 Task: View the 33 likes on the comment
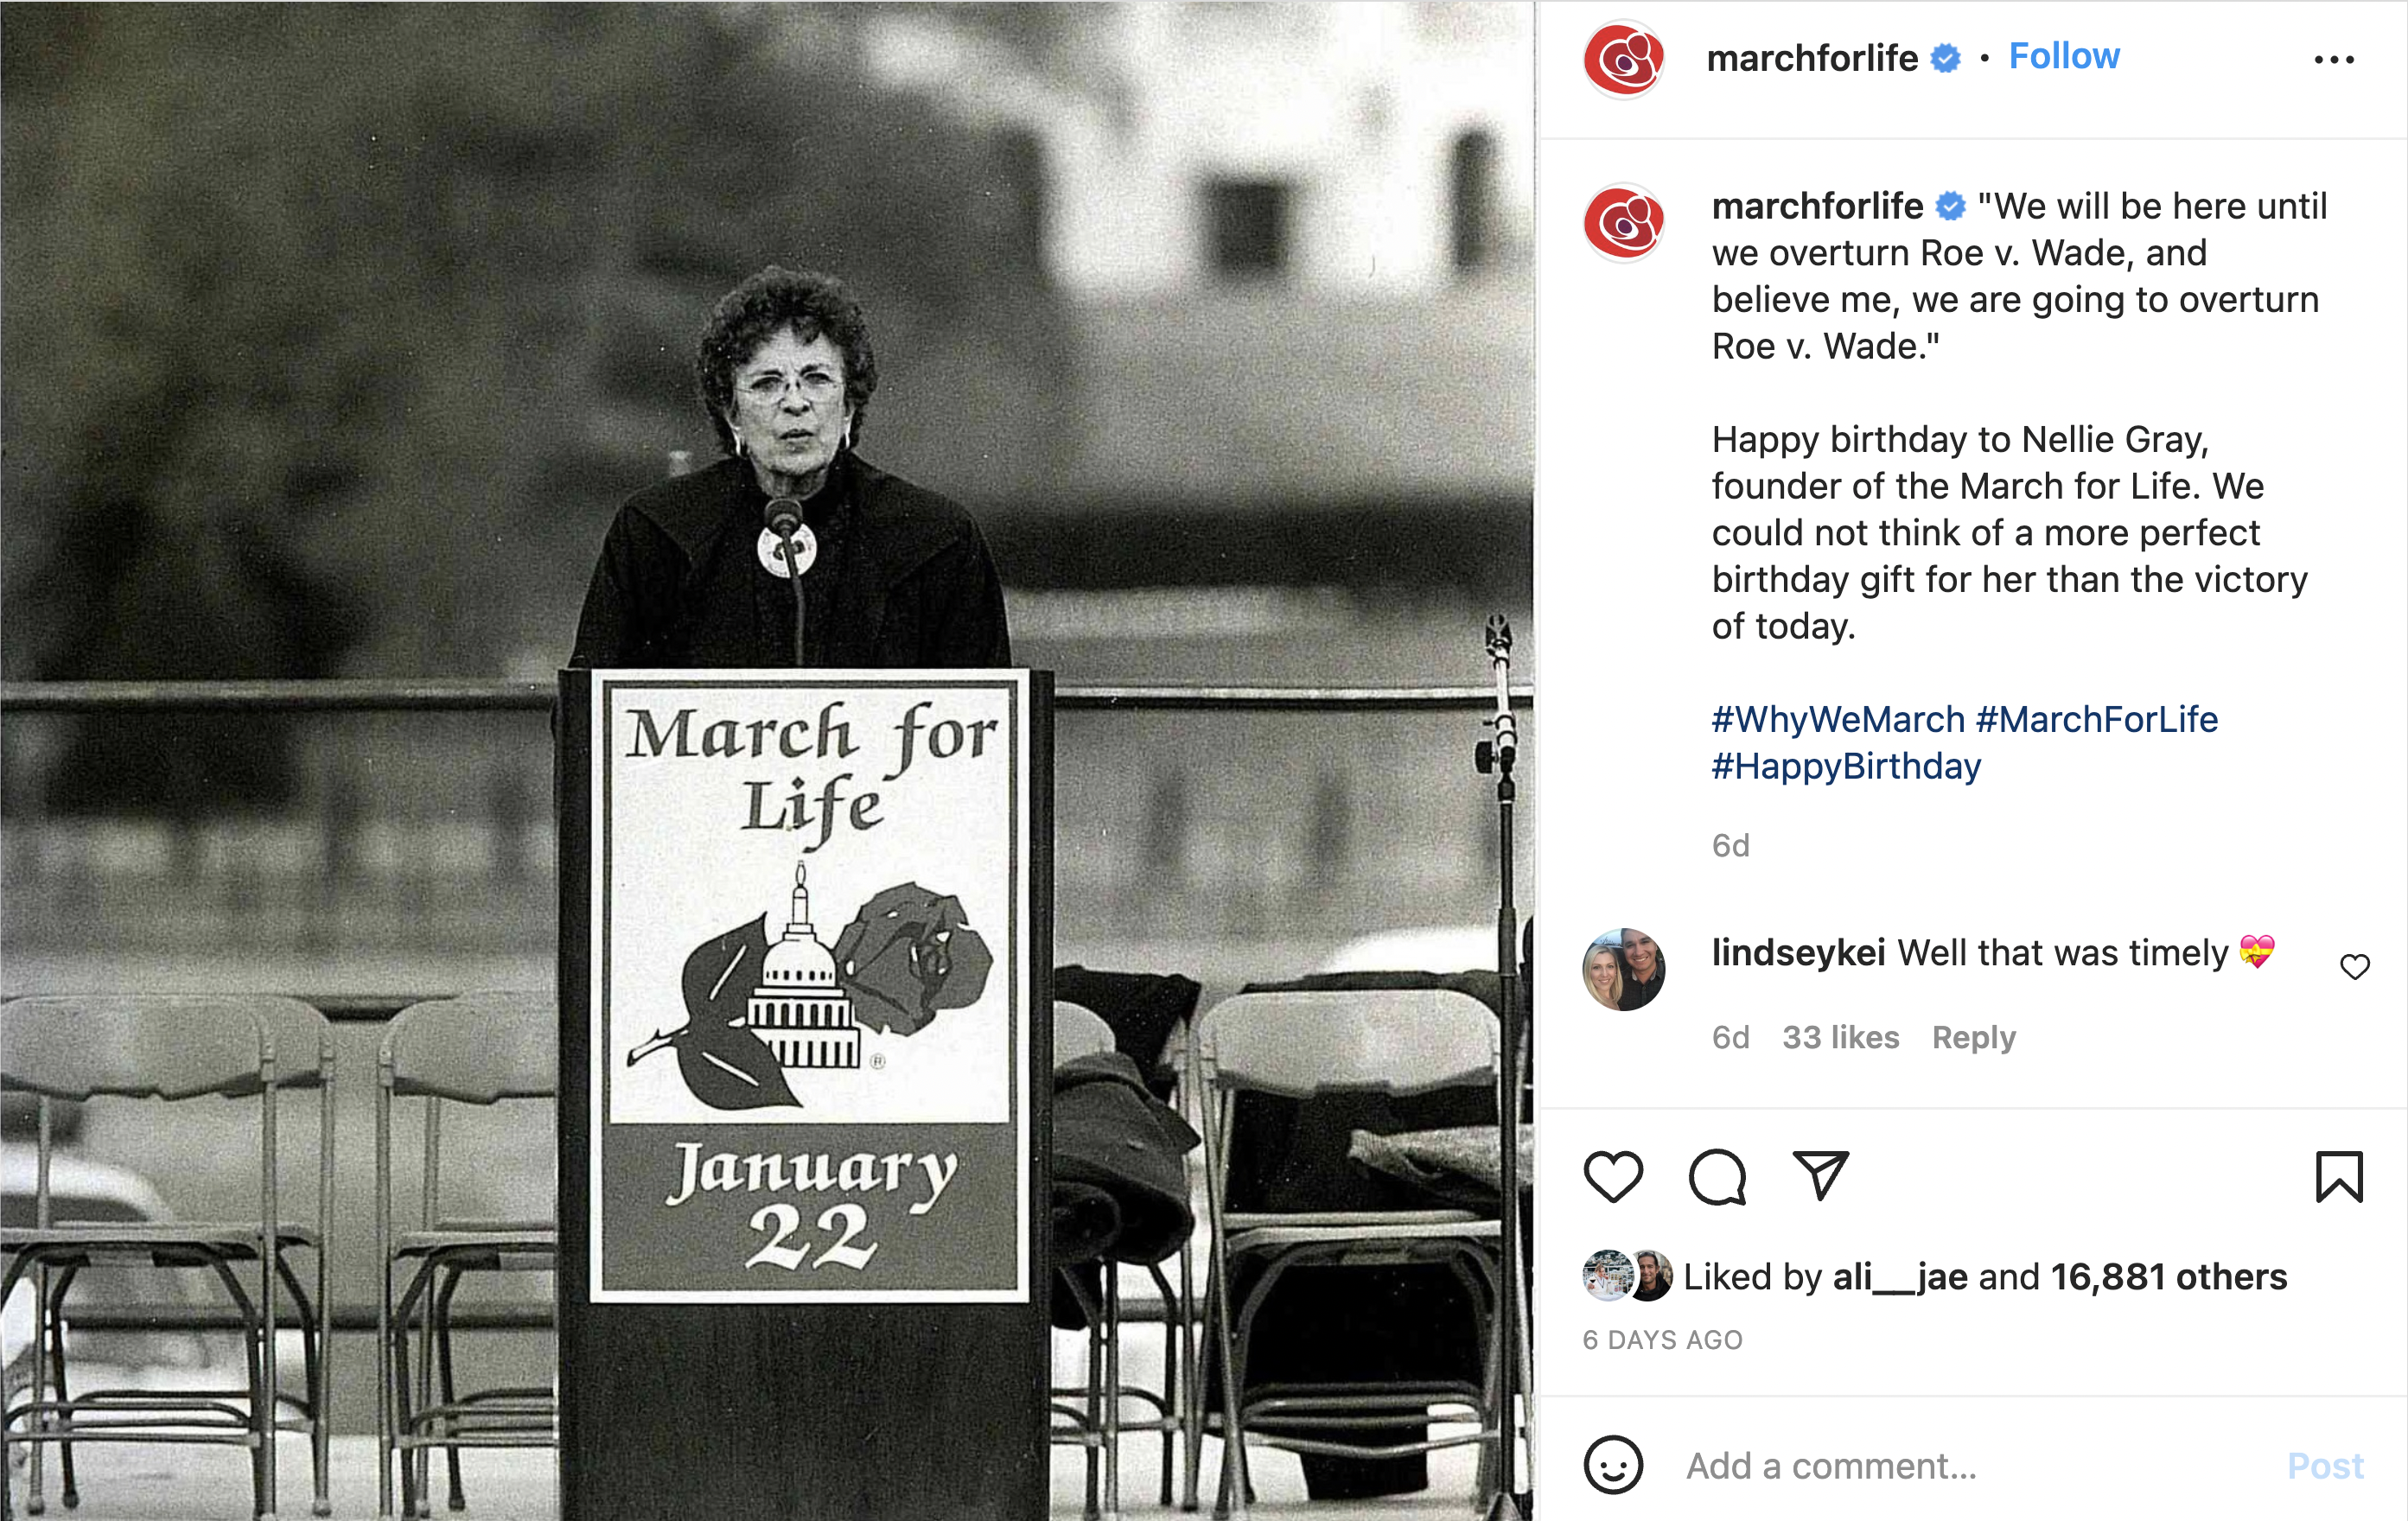[1840, 1037]
